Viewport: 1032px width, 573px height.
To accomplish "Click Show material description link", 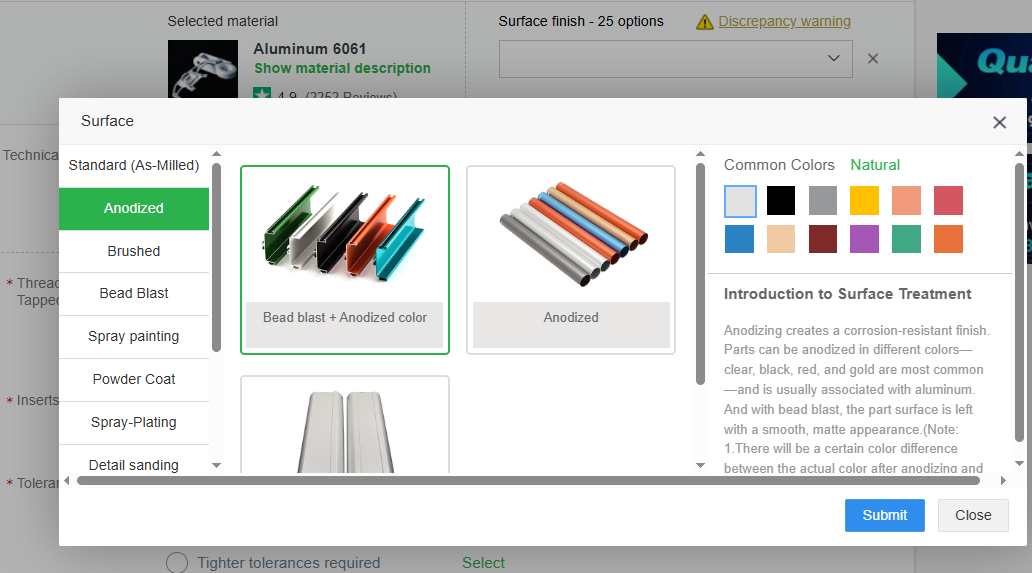I will [342, 68].
